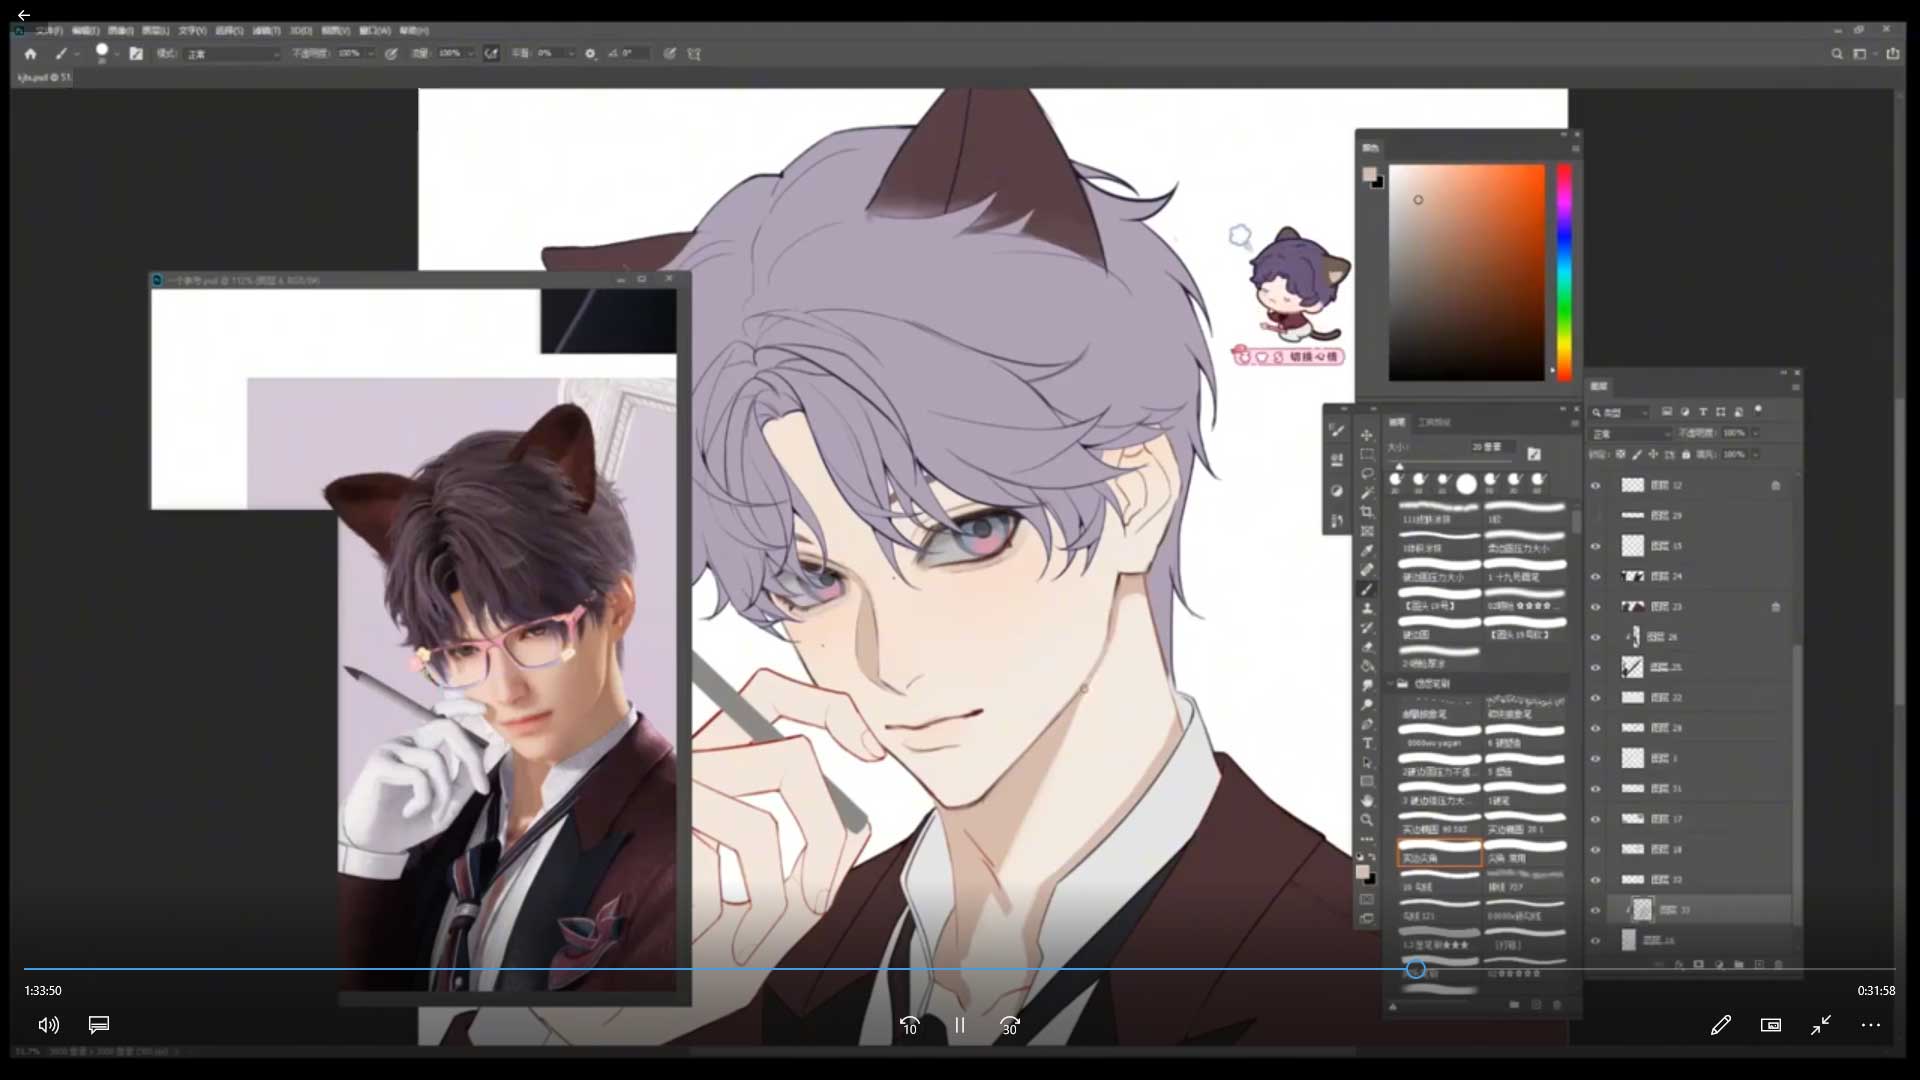
Task: Skip forward 30 seconds
Action: click(x=1009, y=1025)
